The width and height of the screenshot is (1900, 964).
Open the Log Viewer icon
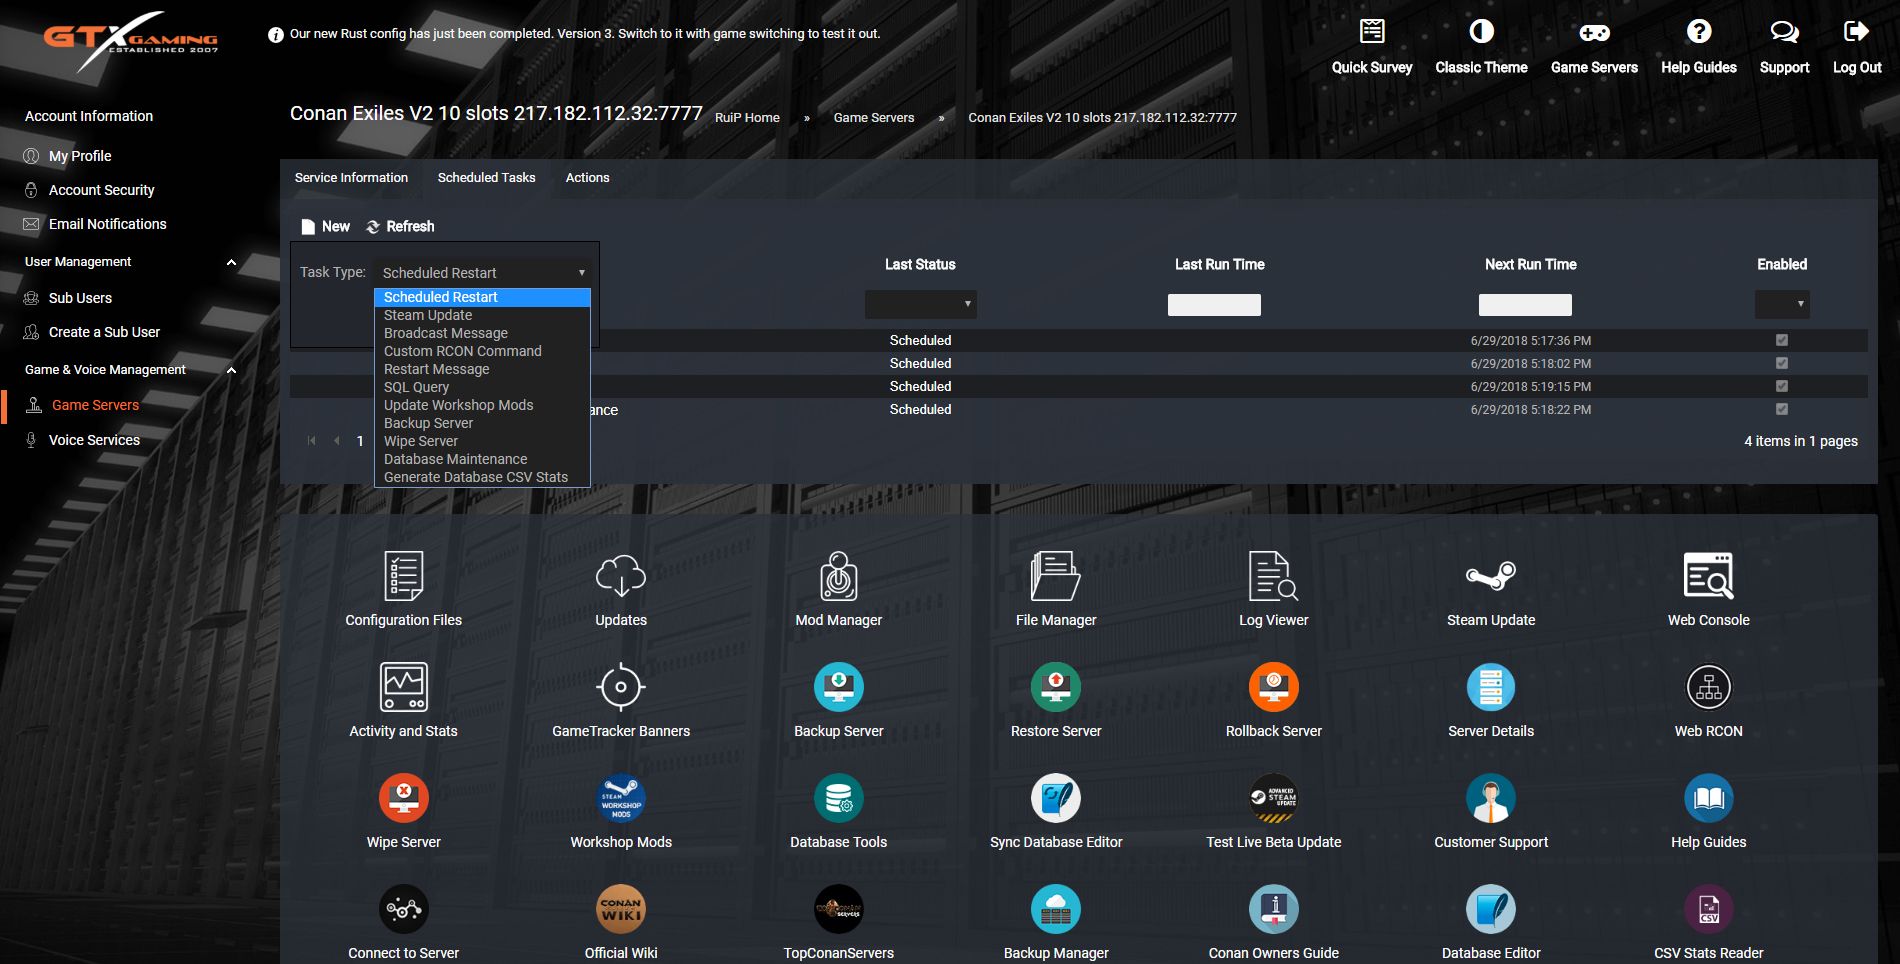1273,576
